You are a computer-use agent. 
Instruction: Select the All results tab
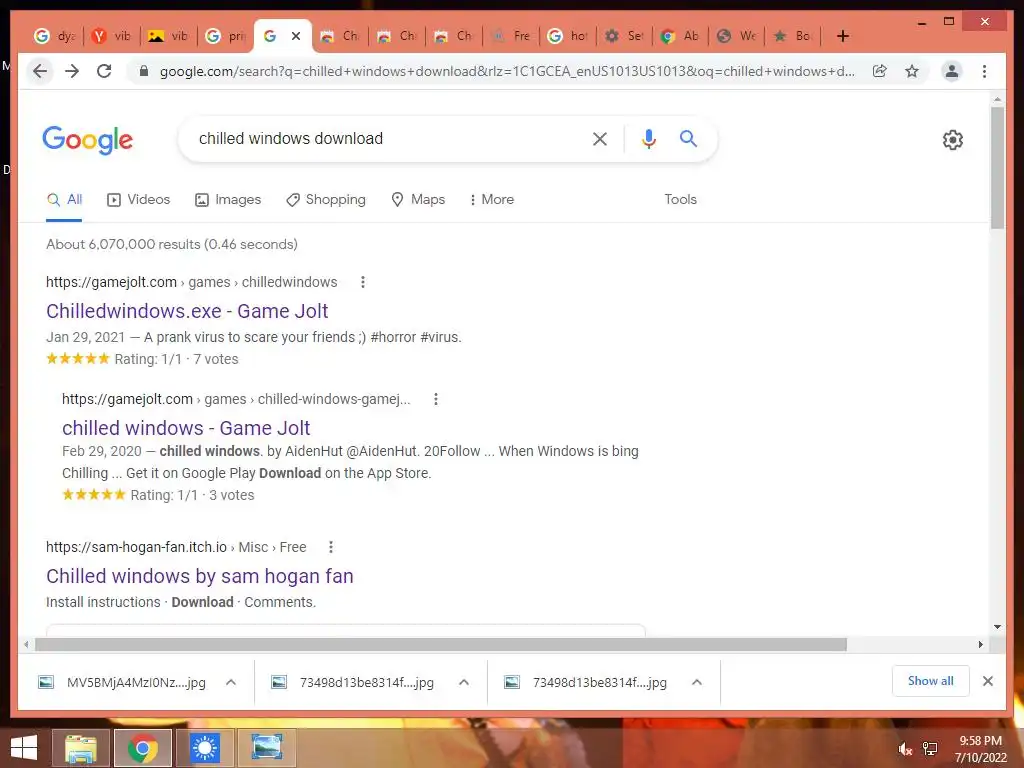point(64,199)
